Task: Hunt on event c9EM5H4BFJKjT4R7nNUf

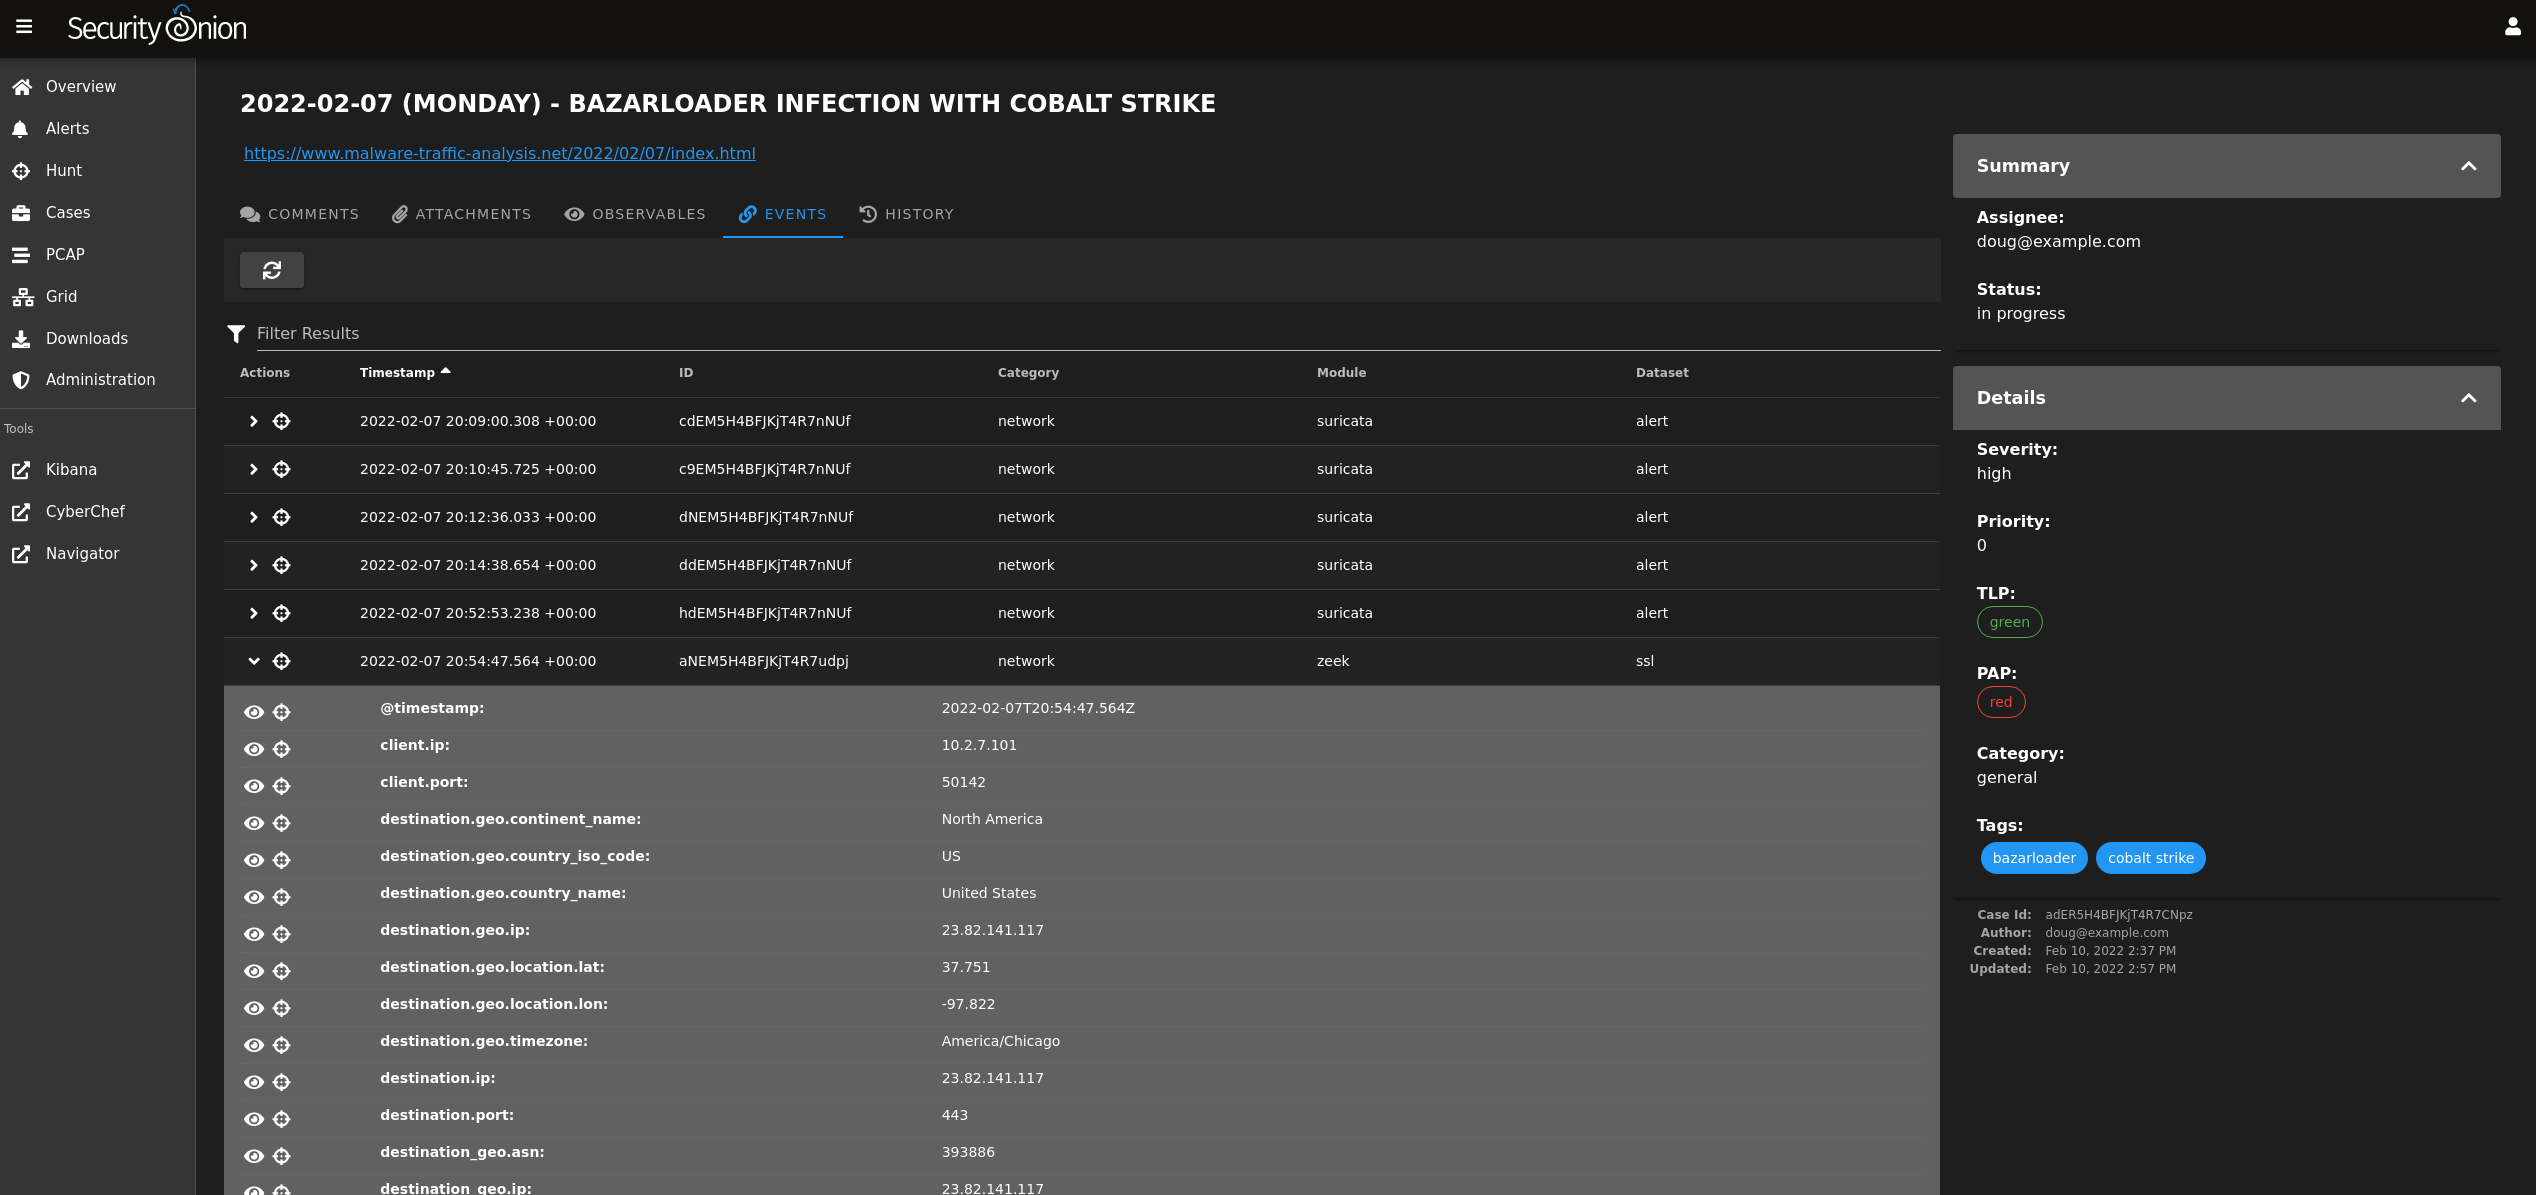Action: pyautogui.click(x=282, y=470)
